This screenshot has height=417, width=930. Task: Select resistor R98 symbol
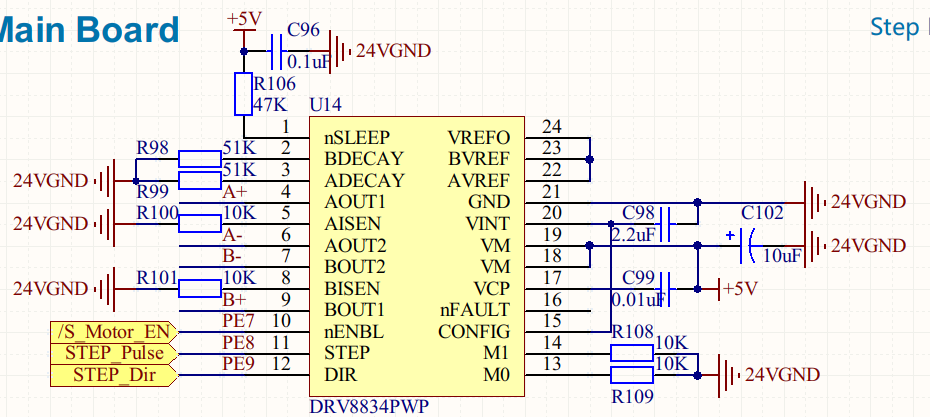point(200,158)
